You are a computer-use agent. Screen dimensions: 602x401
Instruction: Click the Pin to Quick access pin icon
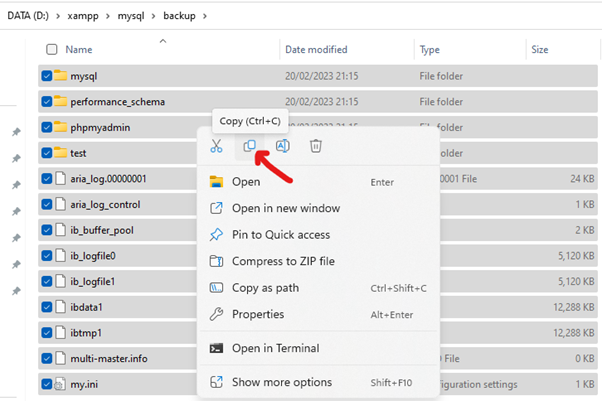coord(215,235)
